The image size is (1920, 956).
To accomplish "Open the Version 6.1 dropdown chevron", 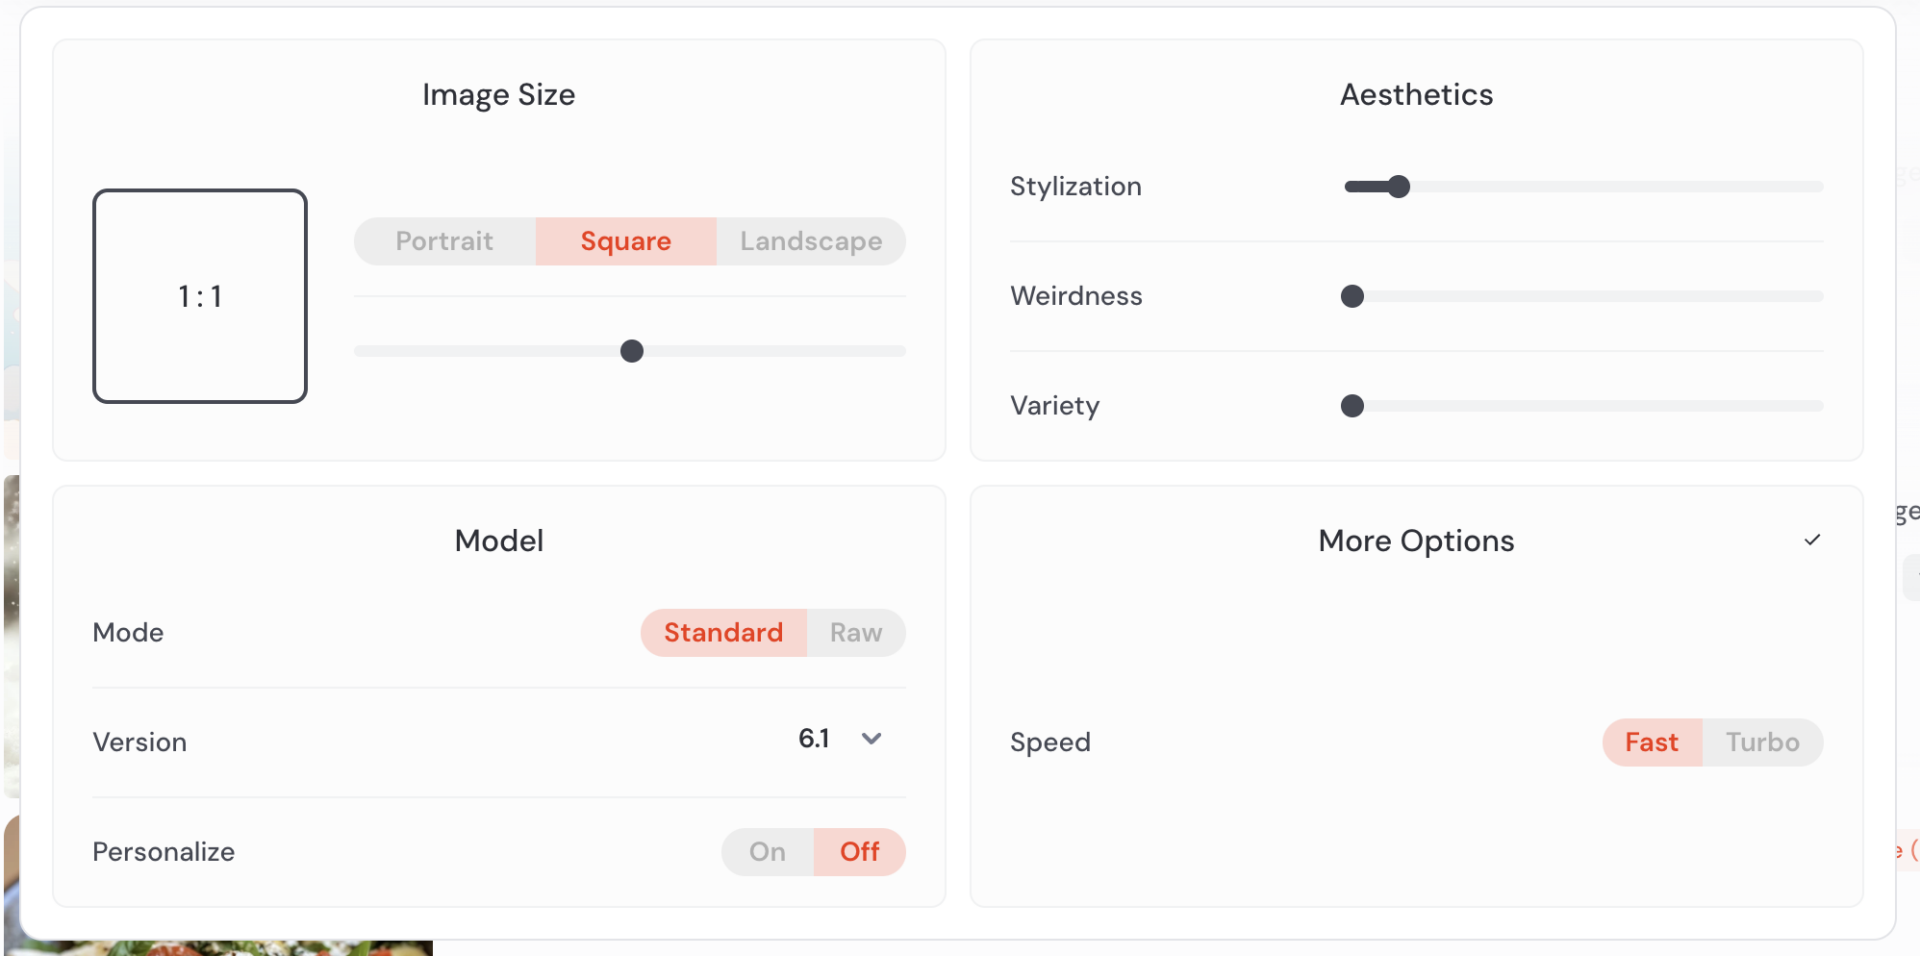I will 871,739.
